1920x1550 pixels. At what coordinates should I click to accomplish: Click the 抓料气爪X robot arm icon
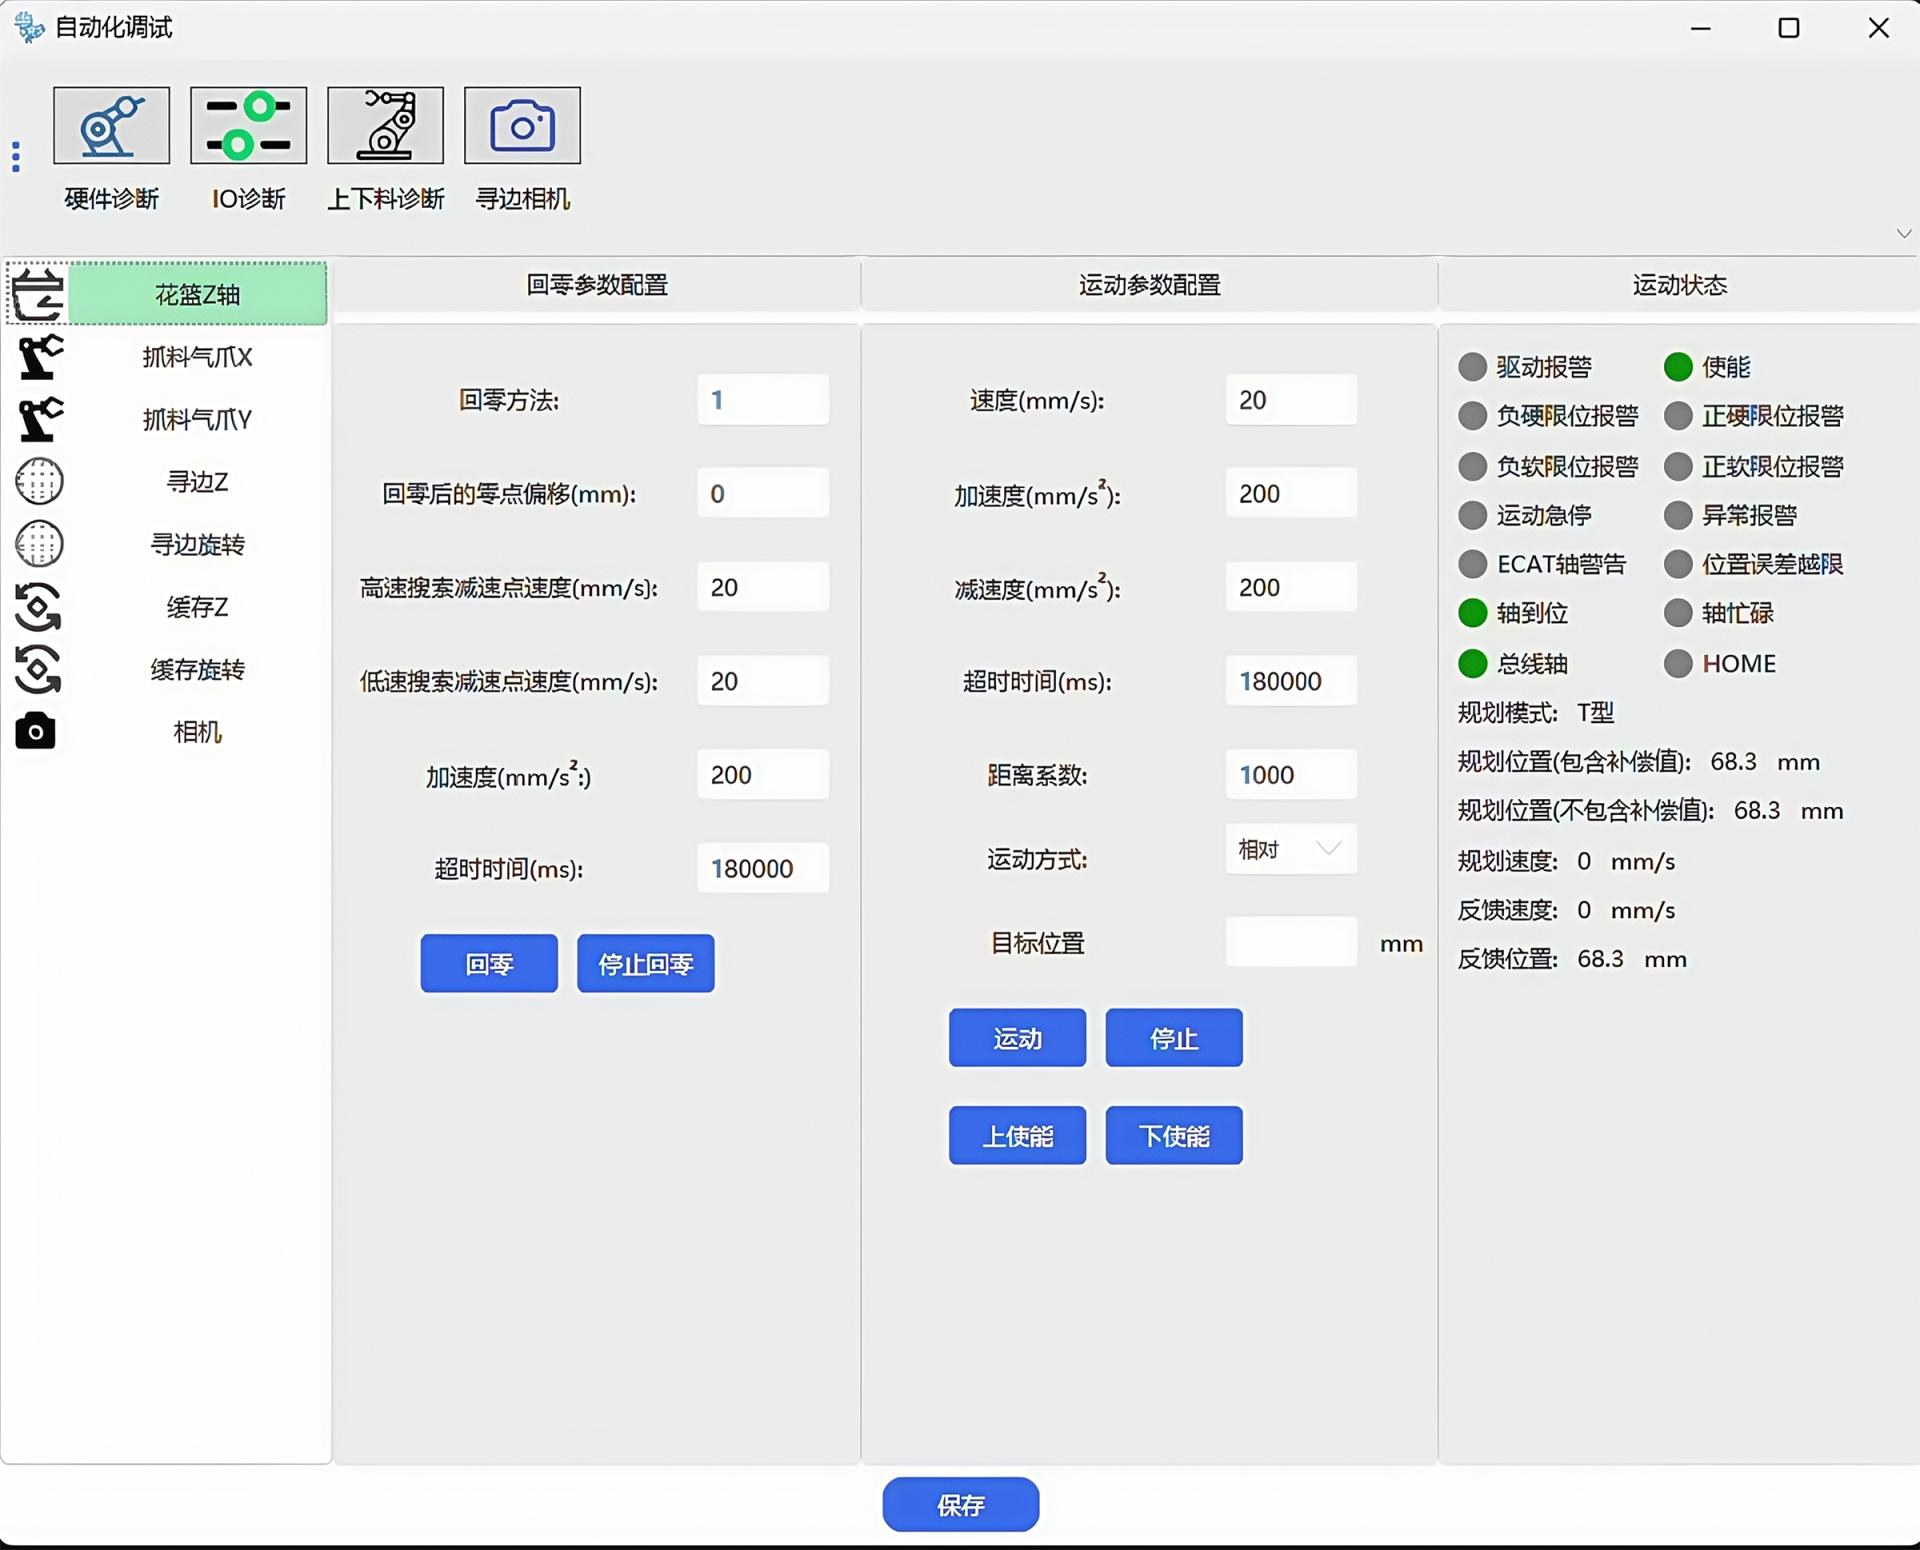click(40, 357)
